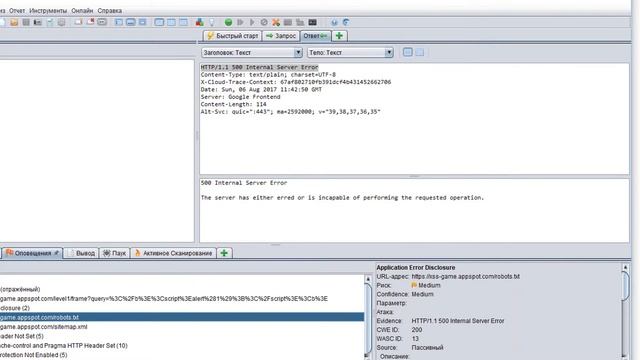The width and height of the screenshot is (640, 360).
Task: Select the Header Not Set (5) alert
Action: coord(182,336)
